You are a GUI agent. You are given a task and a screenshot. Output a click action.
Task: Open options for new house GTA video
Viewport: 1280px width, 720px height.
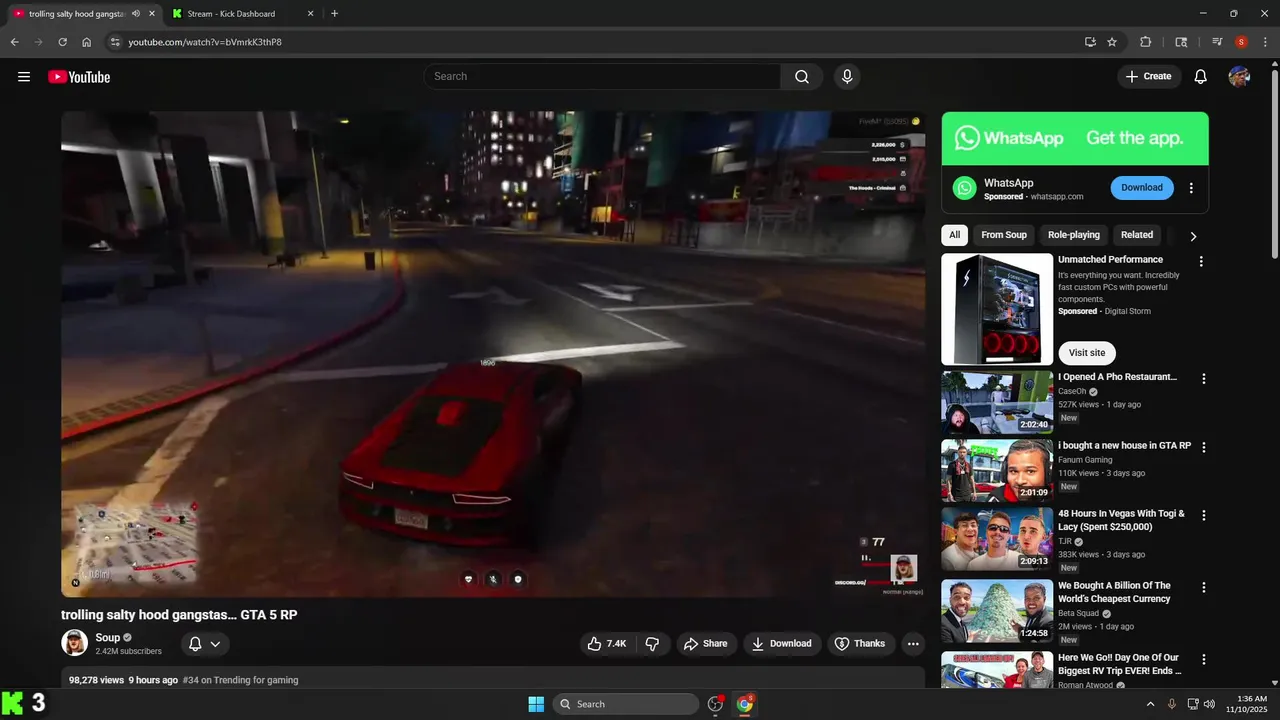pyautogui.click(x=1204, y=447)
